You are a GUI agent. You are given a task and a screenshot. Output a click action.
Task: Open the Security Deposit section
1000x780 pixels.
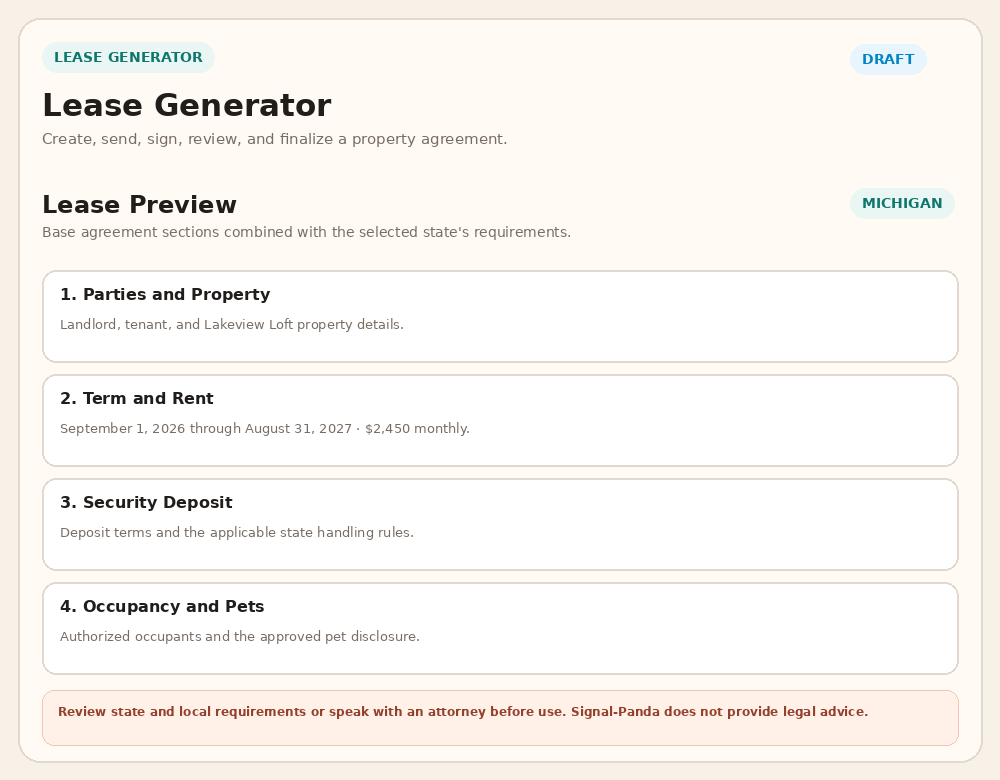(x=500, y=524)
